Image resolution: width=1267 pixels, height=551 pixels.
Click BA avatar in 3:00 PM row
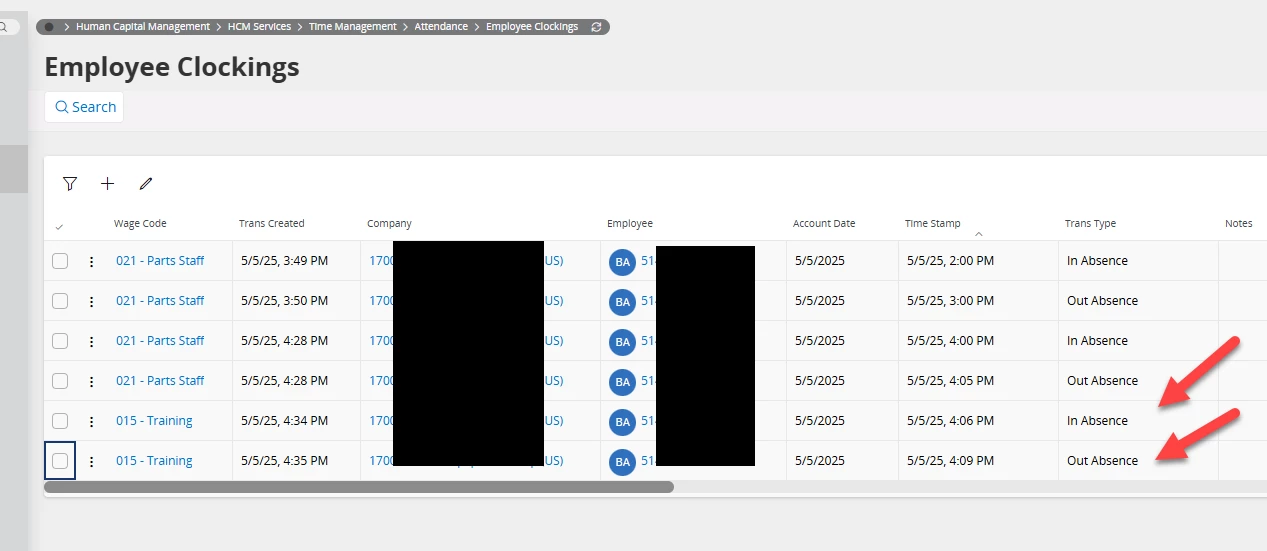(622, 302)
